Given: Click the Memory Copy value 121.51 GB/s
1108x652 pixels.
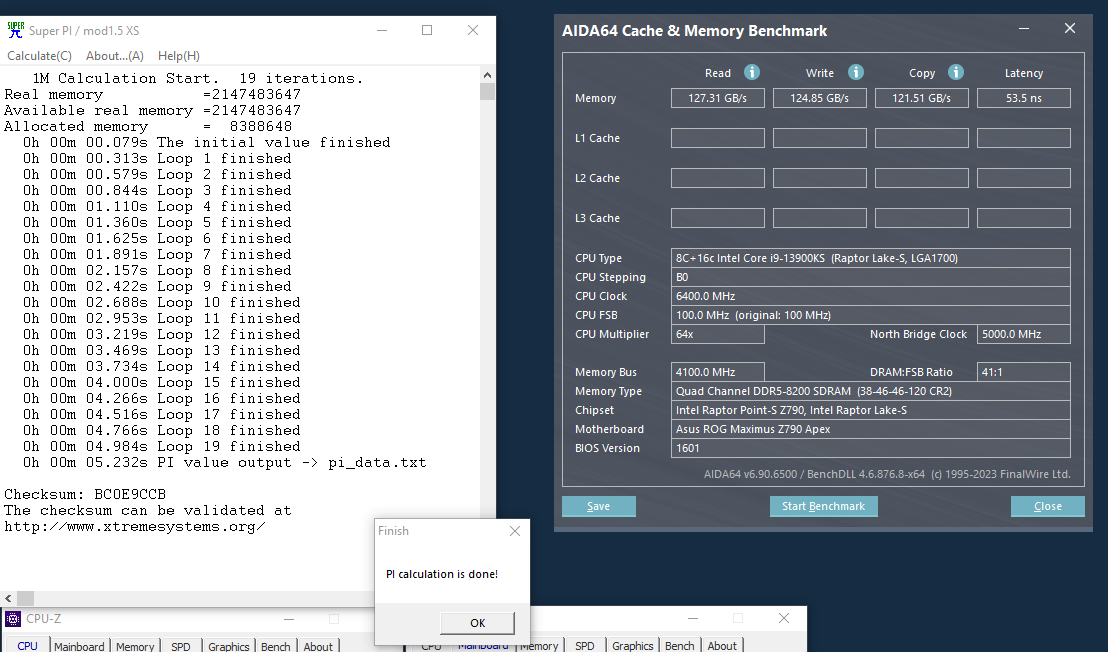Looking at the screenshot, I should pos(921,98).
